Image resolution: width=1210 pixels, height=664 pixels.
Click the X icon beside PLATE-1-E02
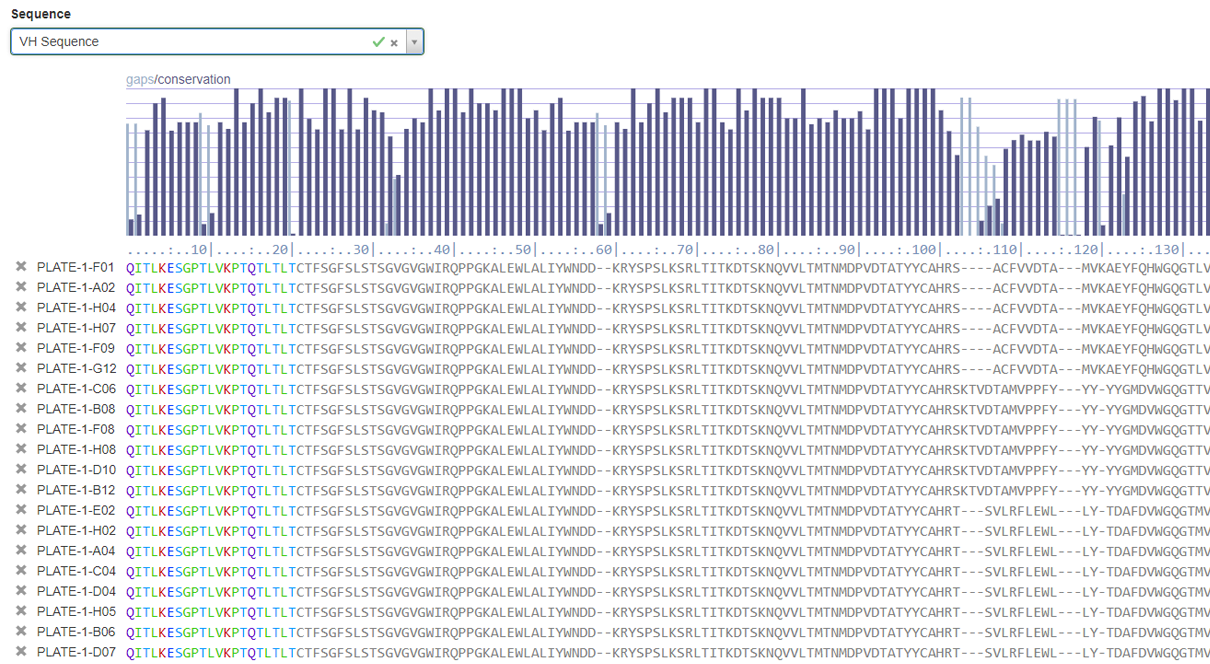[21, 511]
